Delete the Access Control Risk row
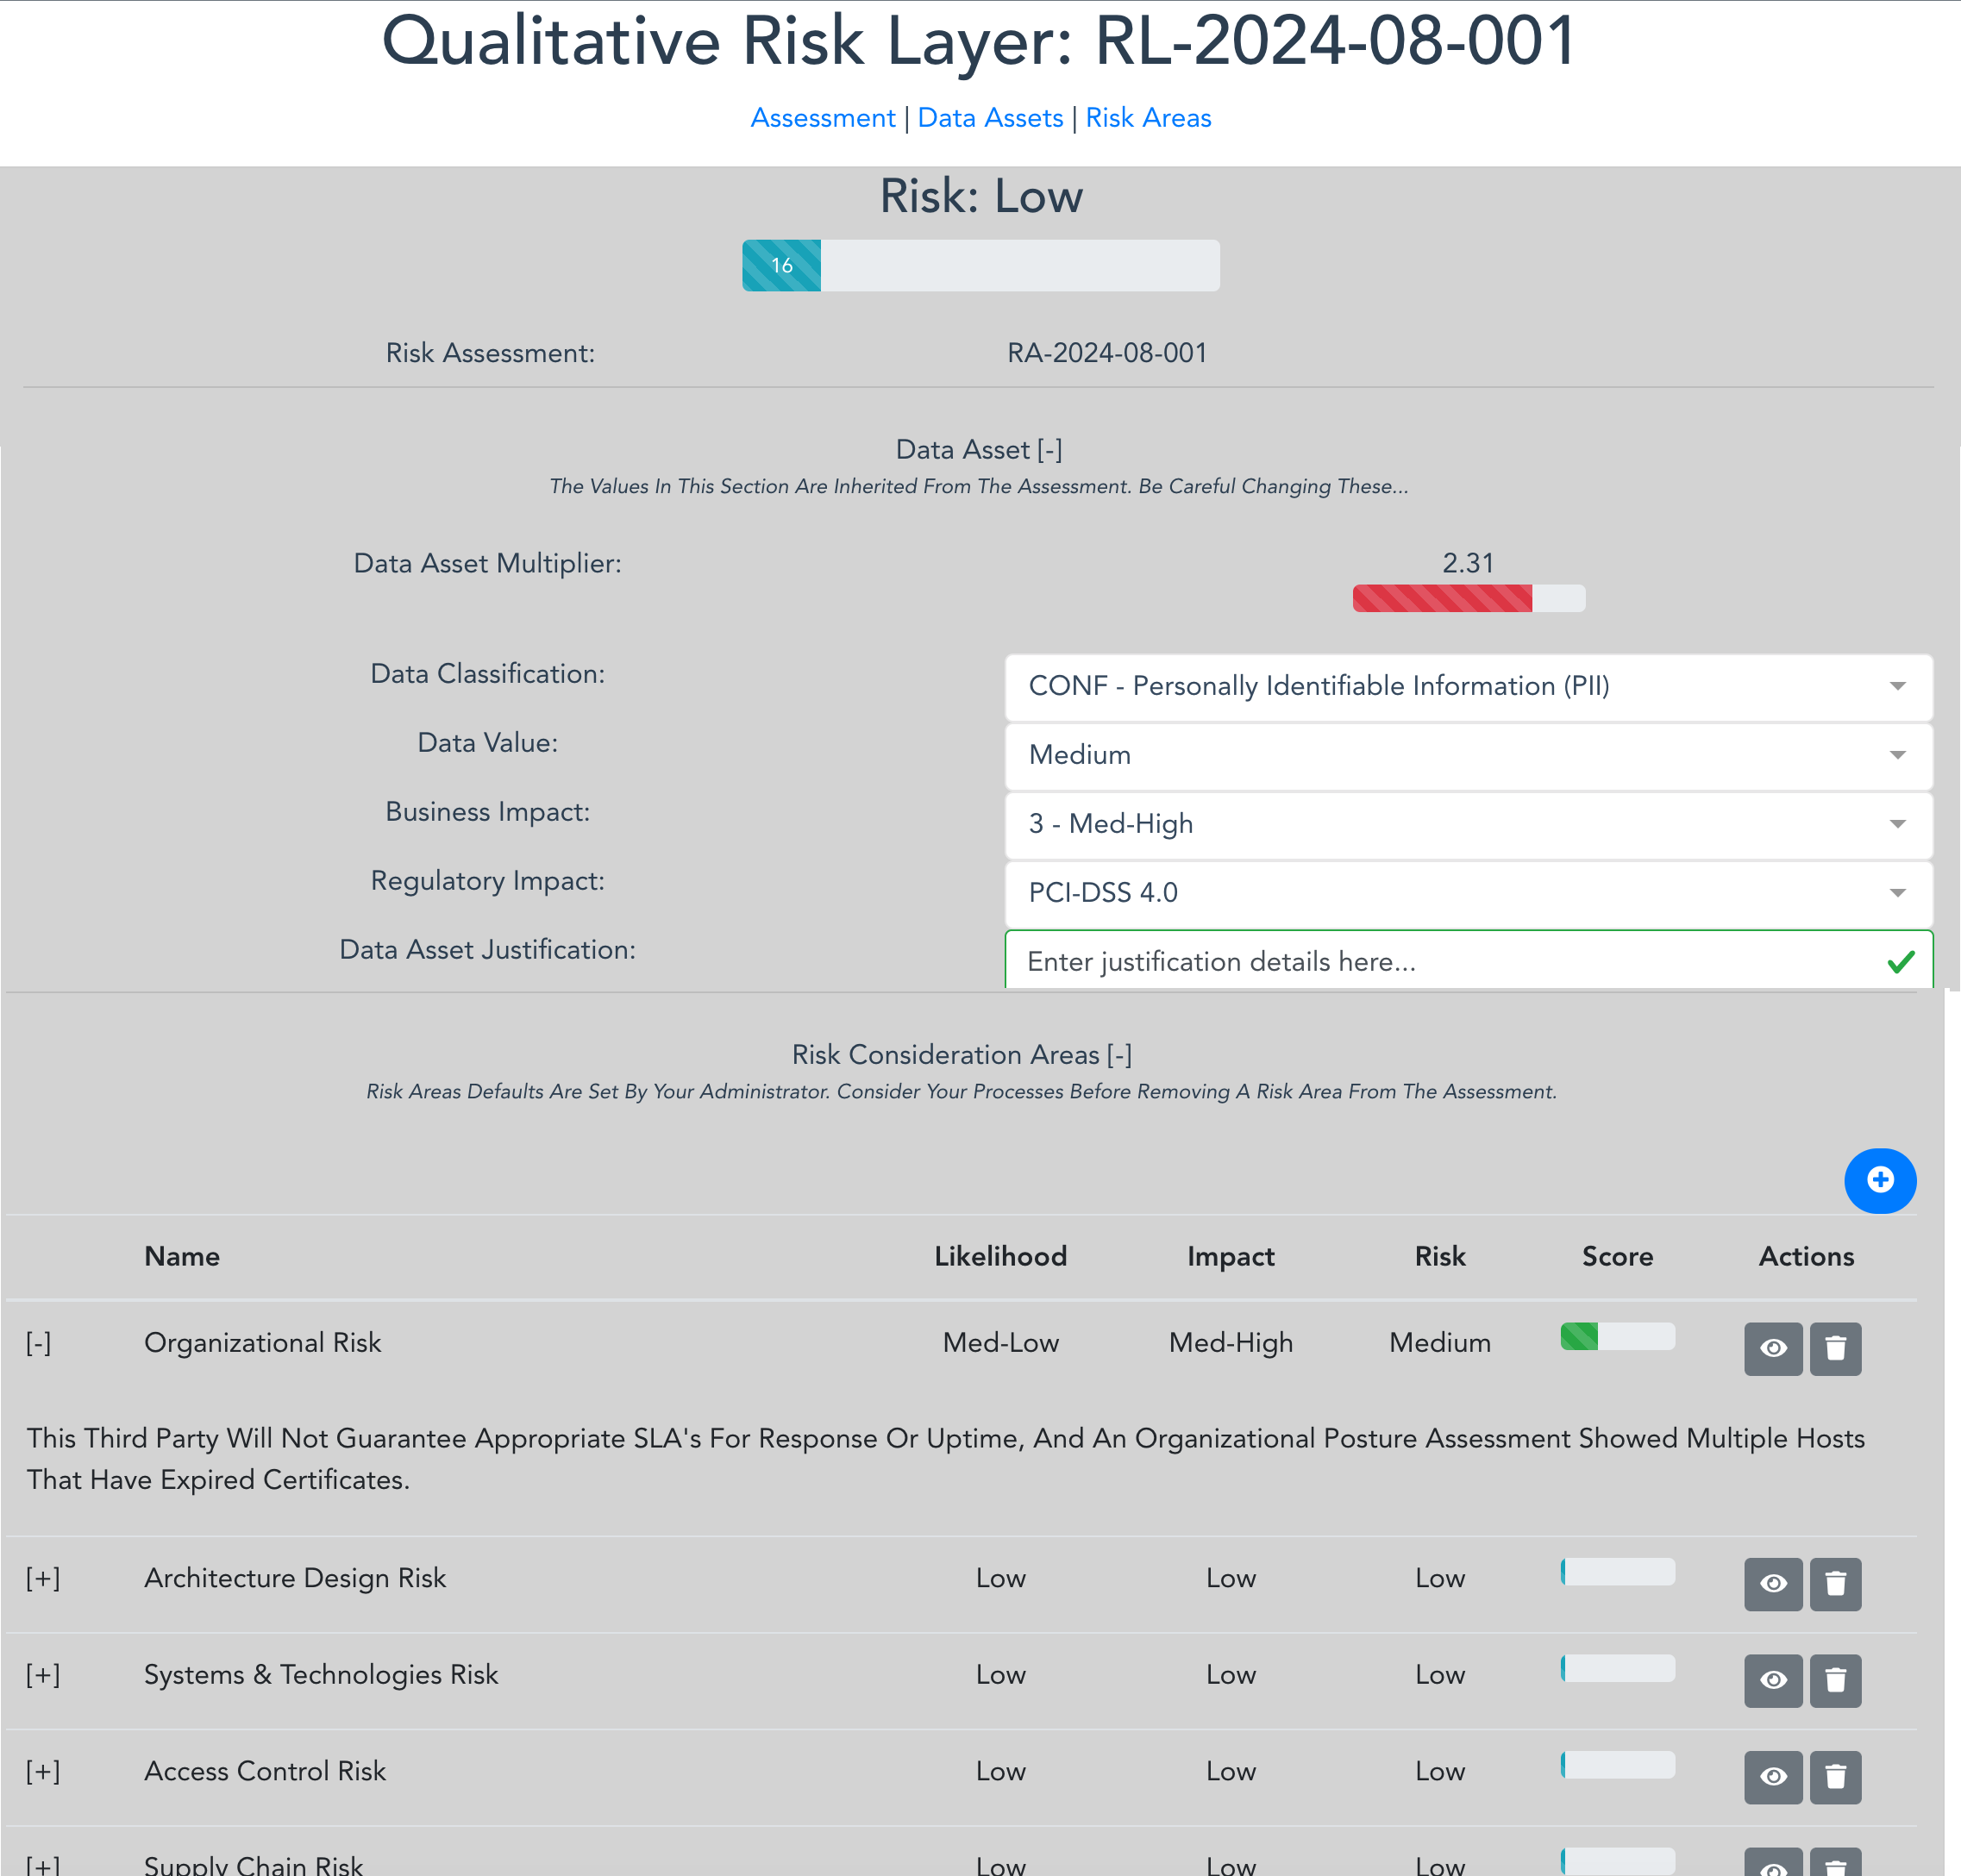Screen dimensions: 1961x1876 [x=1835, y=1776]
